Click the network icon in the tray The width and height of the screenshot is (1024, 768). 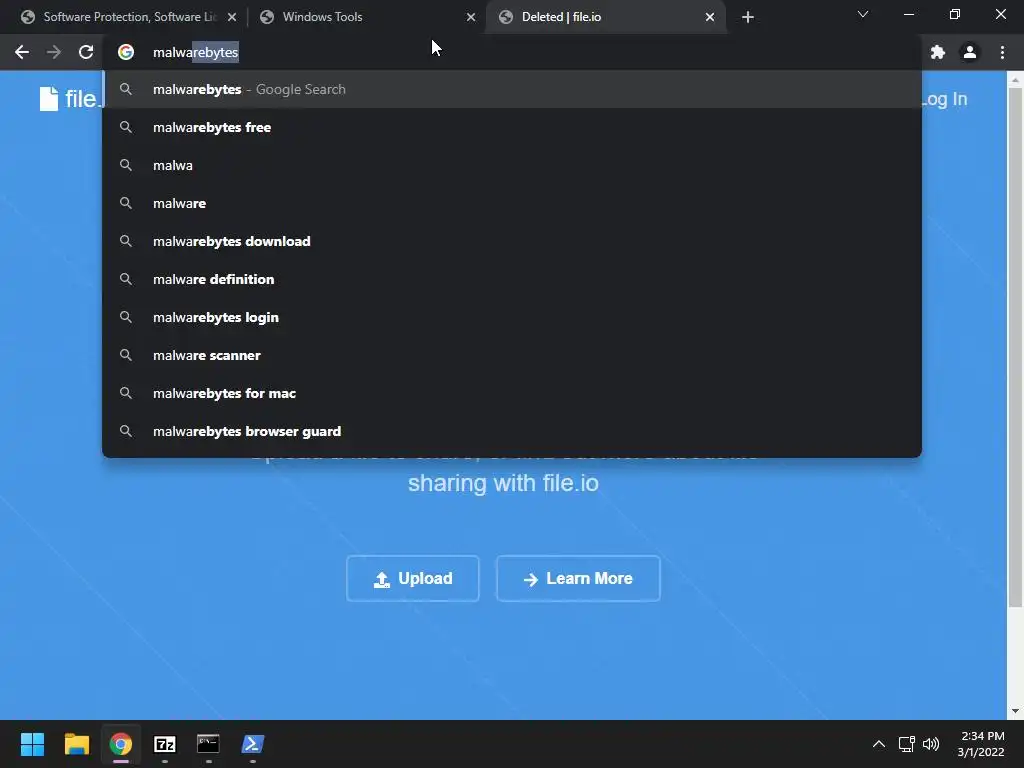[906, 744]
